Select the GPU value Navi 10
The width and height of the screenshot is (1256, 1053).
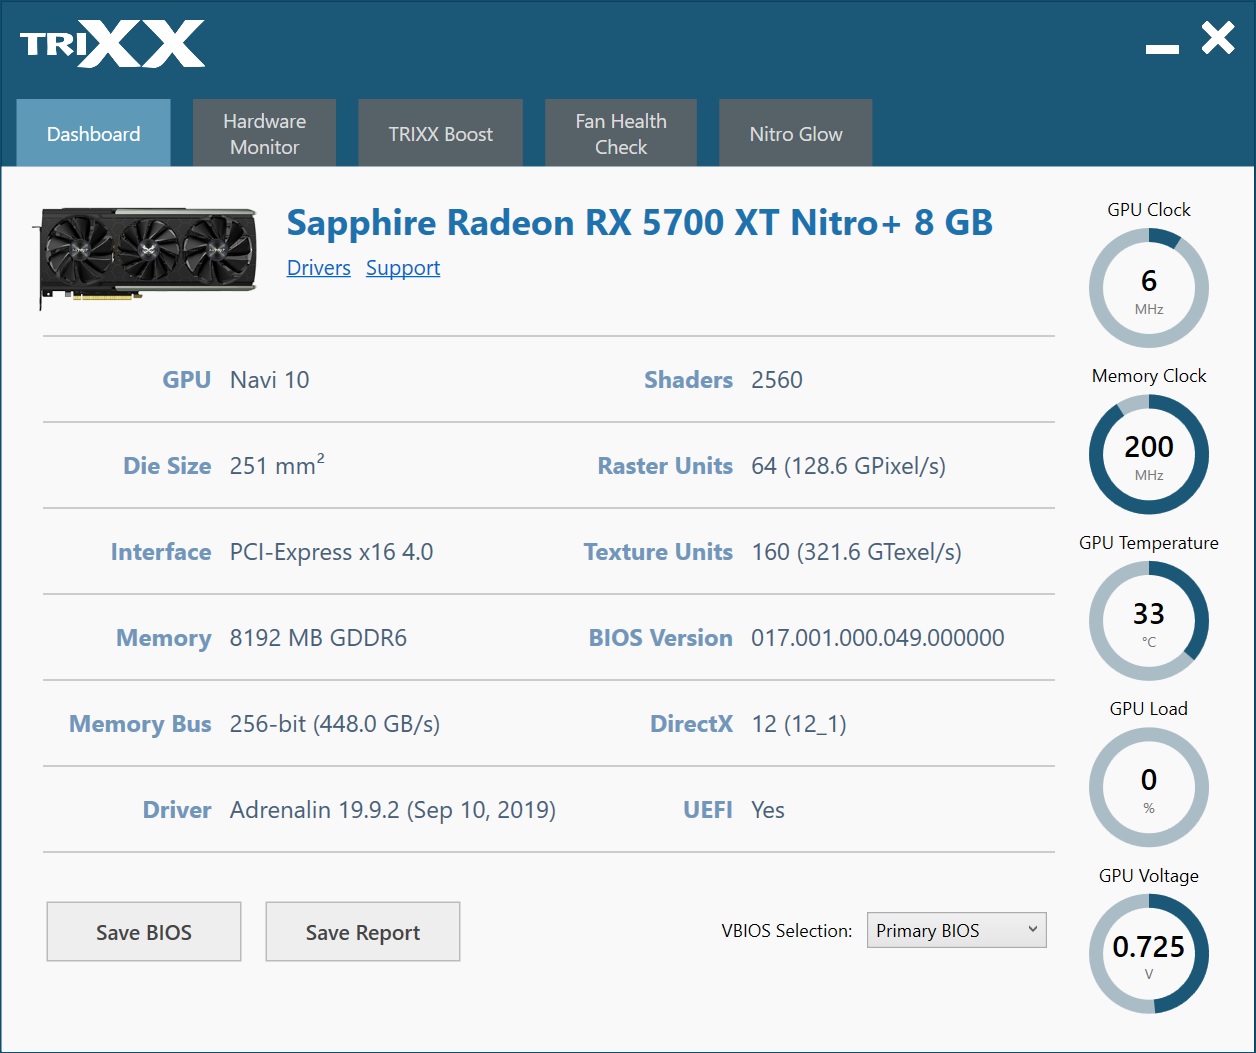pyautogui.click(x=270, y=380)
